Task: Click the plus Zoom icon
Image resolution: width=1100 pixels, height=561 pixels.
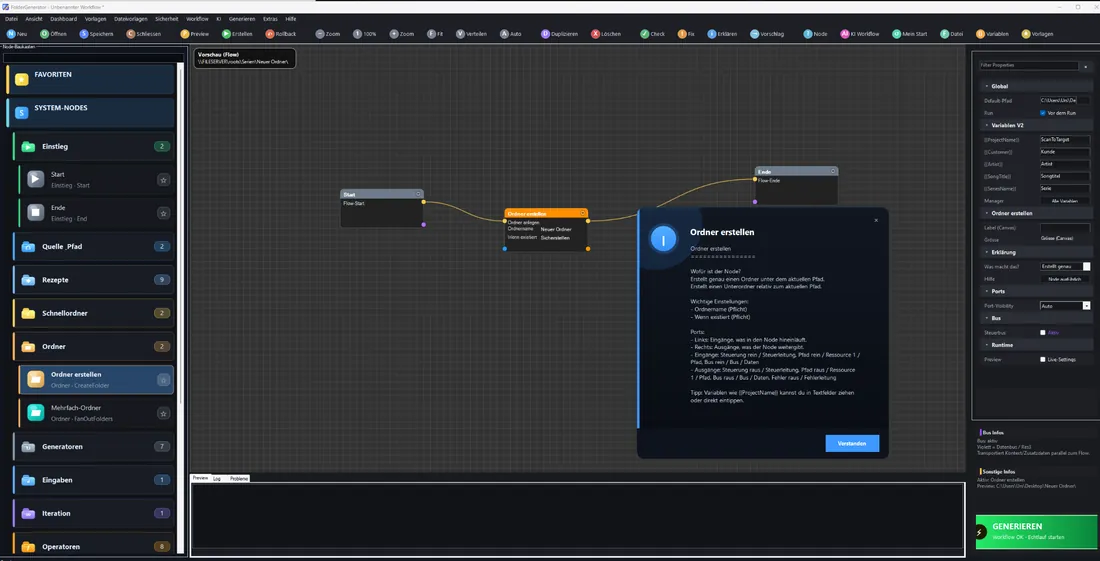Action: [x=394, y=34]
